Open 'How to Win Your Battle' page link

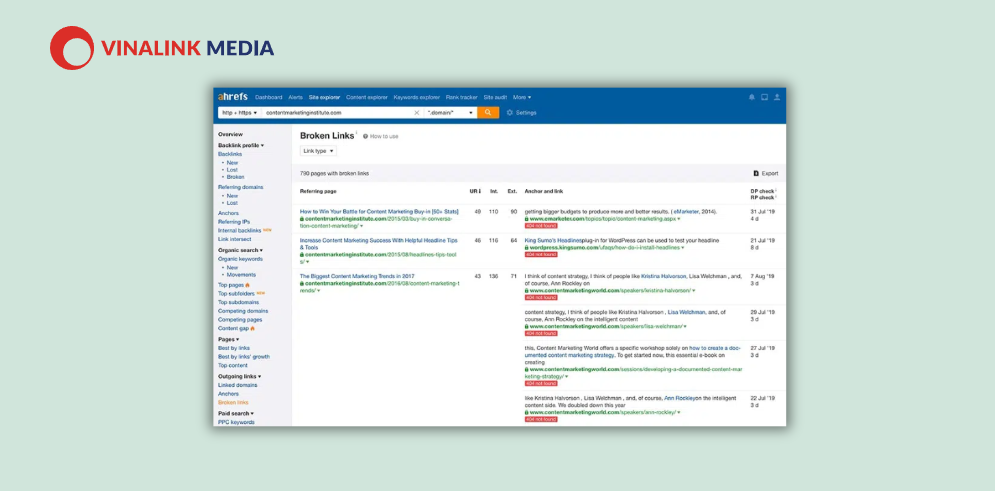click(379, 211)
